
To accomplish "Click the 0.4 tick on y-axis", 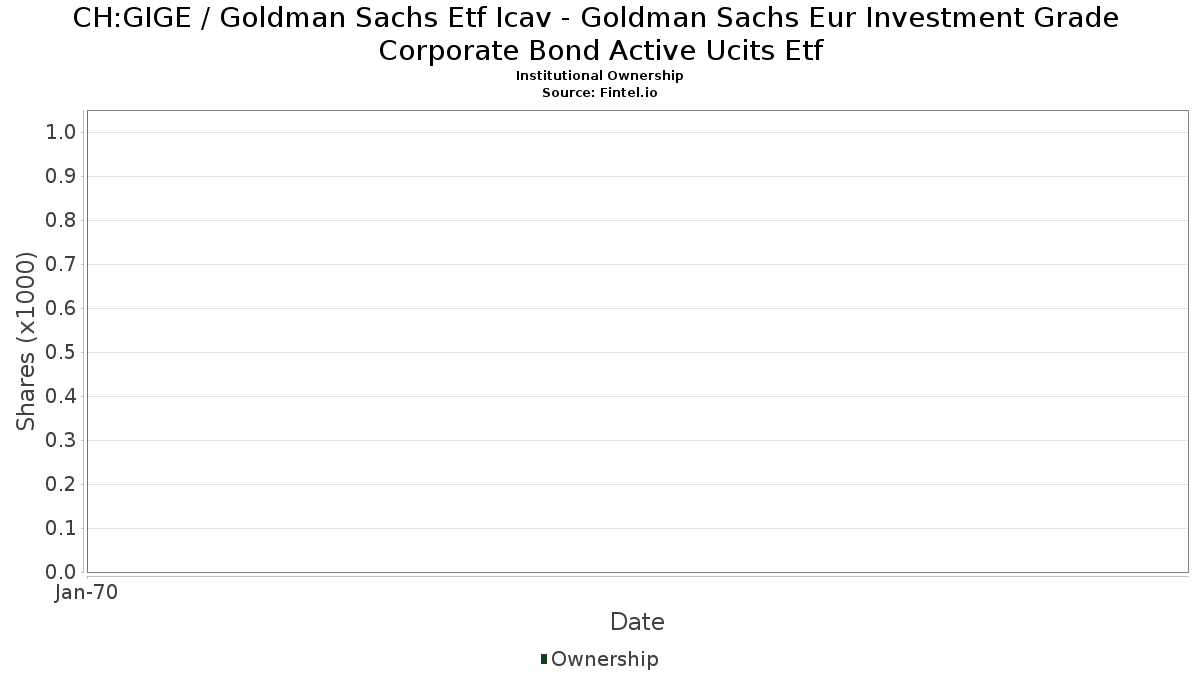I will tap(61, 397).
